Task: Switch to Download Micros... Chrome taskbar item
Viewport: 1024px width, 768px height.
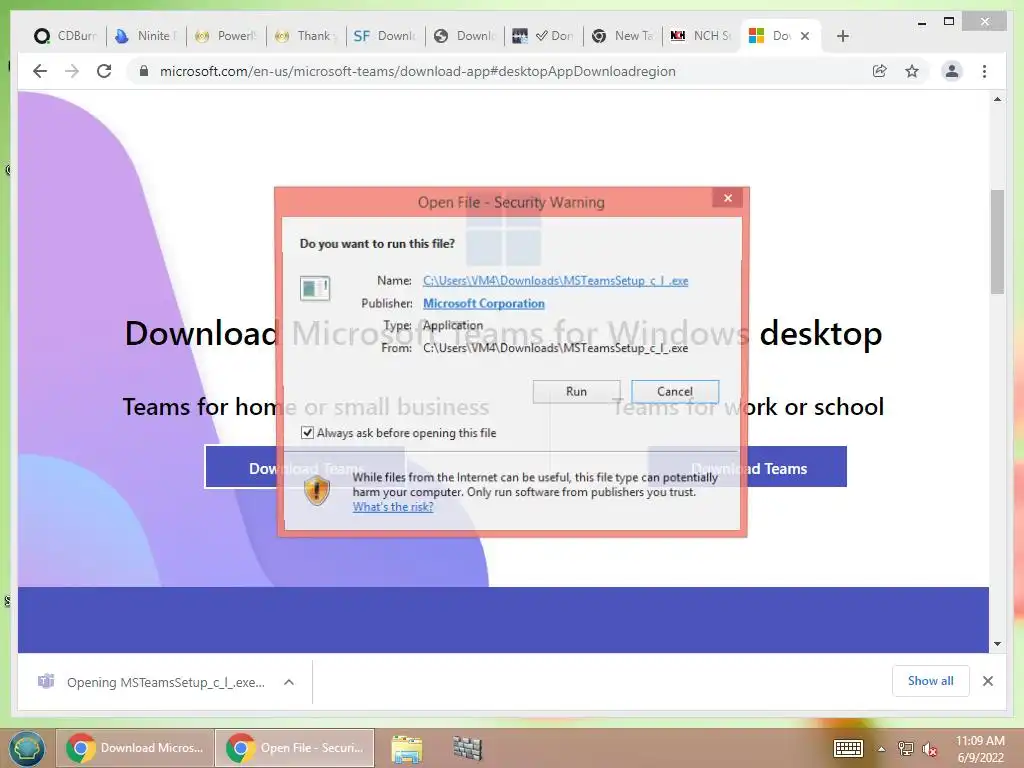Action: click(x=135, y=748)
